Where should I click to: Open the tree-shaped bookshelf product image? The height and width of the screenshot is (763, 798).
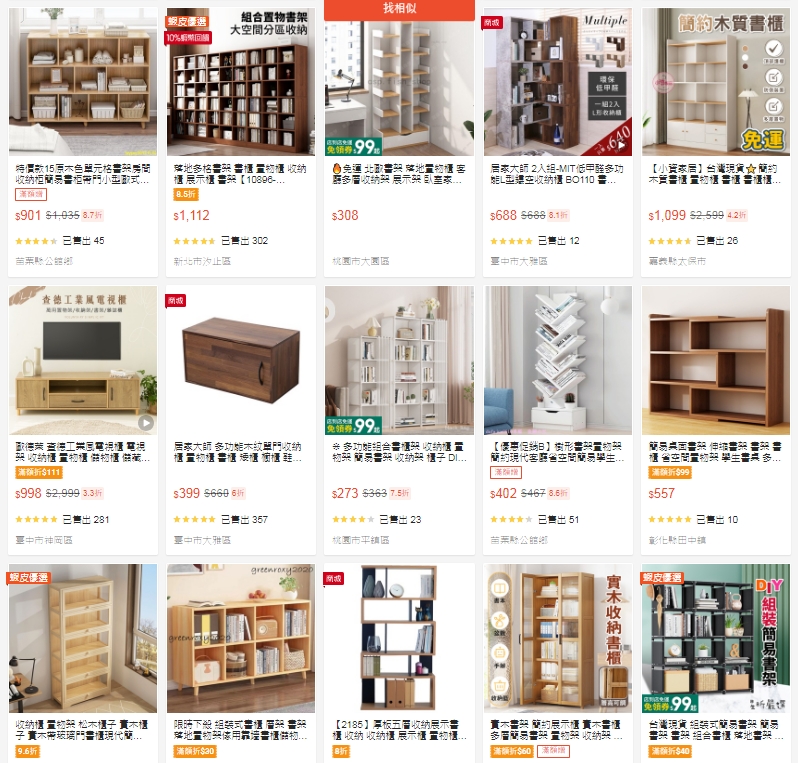tap(558, 360)
